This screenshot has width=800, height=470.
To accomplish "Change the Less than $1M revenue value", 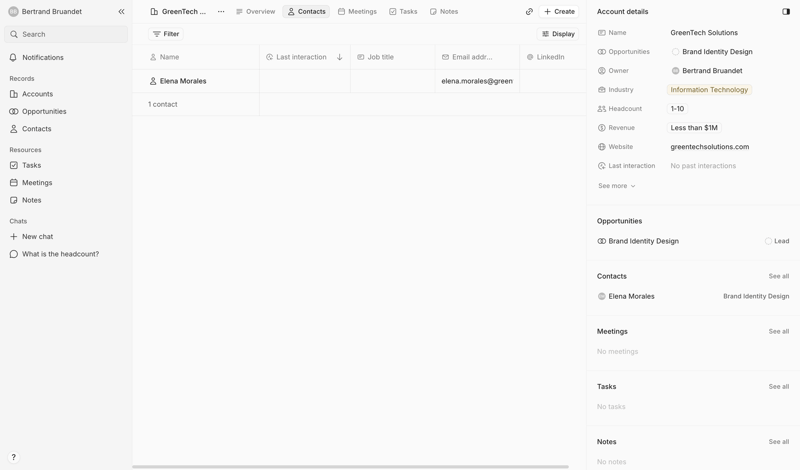I will [694, 128].
